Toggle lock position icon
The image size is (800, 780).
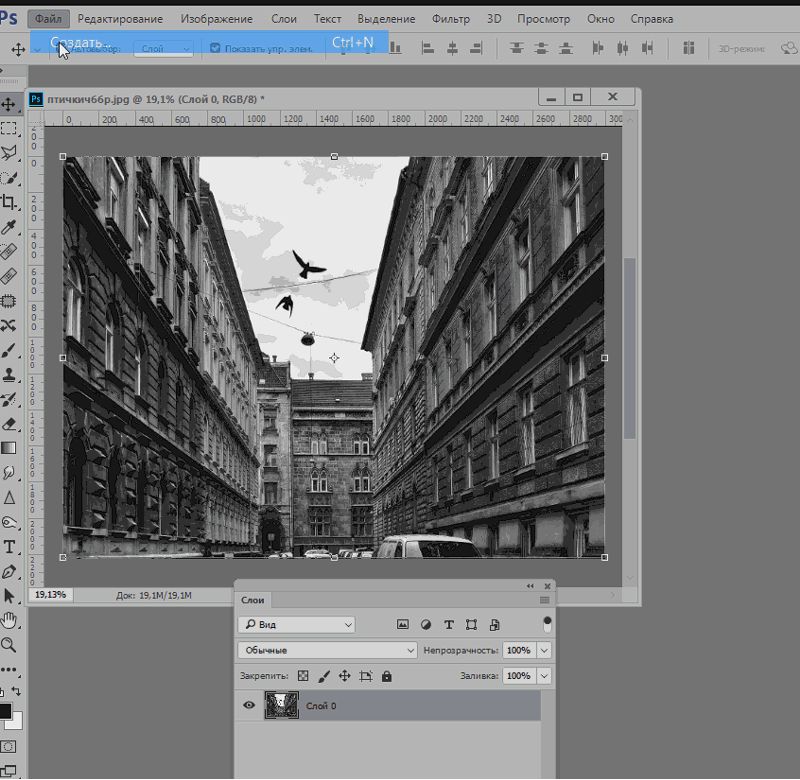point(345,676)
